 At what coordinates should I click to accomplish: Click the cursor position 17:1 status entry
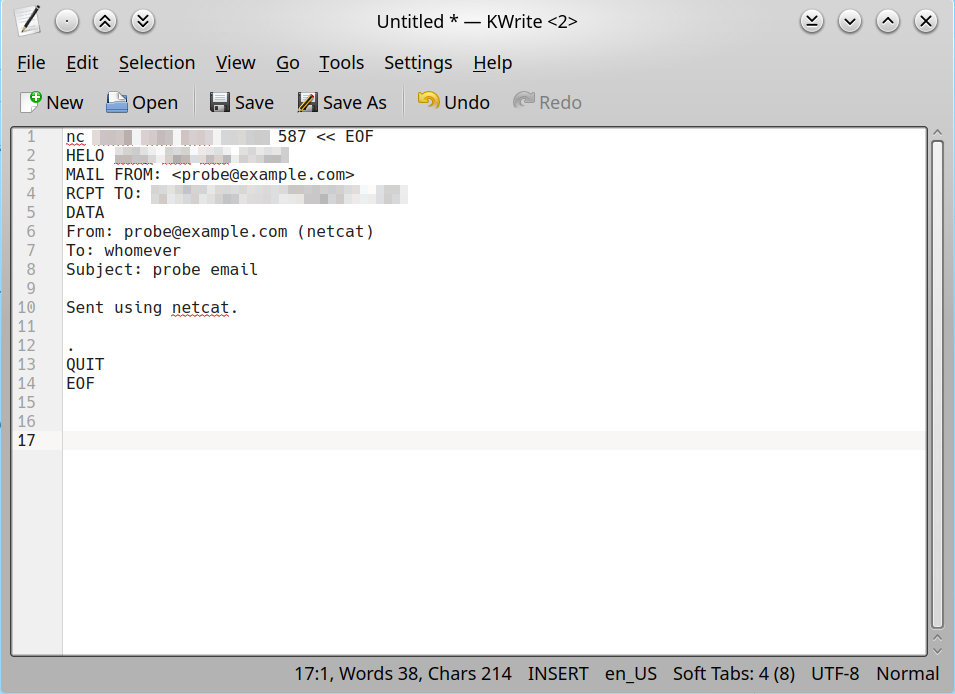403,674
